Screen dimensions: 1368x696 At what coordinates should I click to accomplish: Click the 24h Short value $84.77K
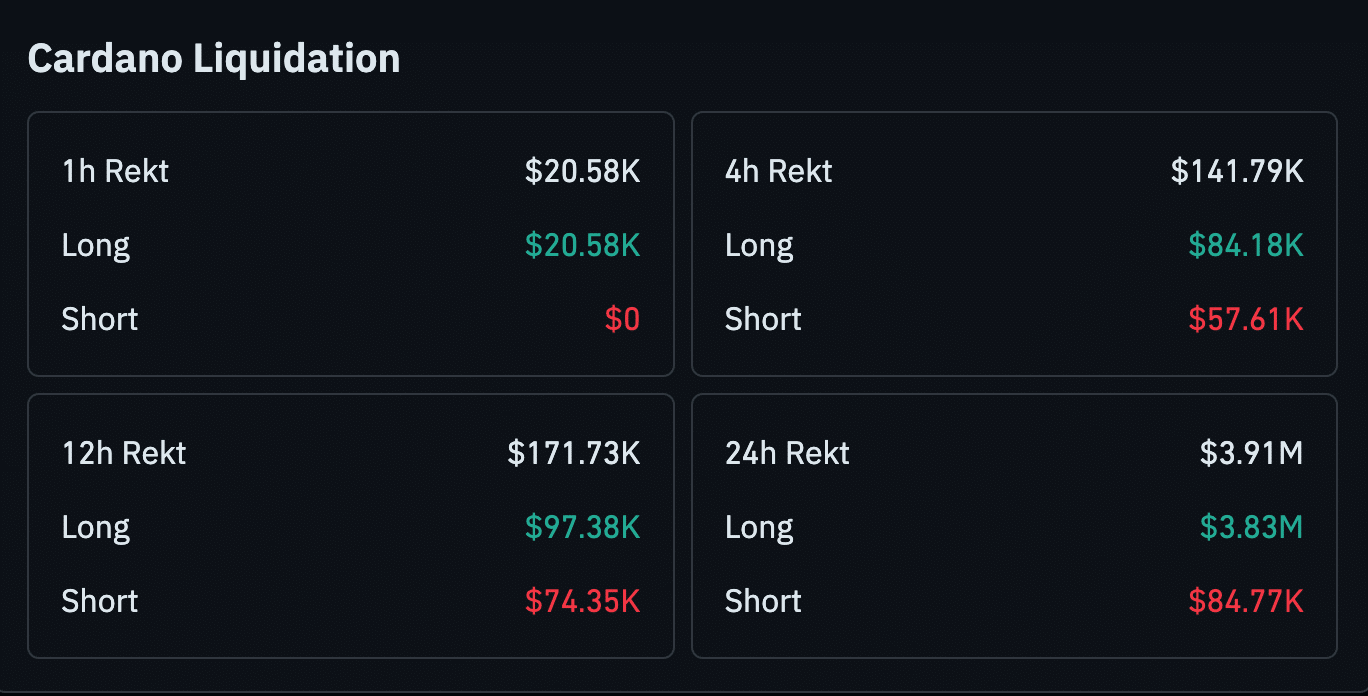pyautogui.click(x=1246, y=601)
